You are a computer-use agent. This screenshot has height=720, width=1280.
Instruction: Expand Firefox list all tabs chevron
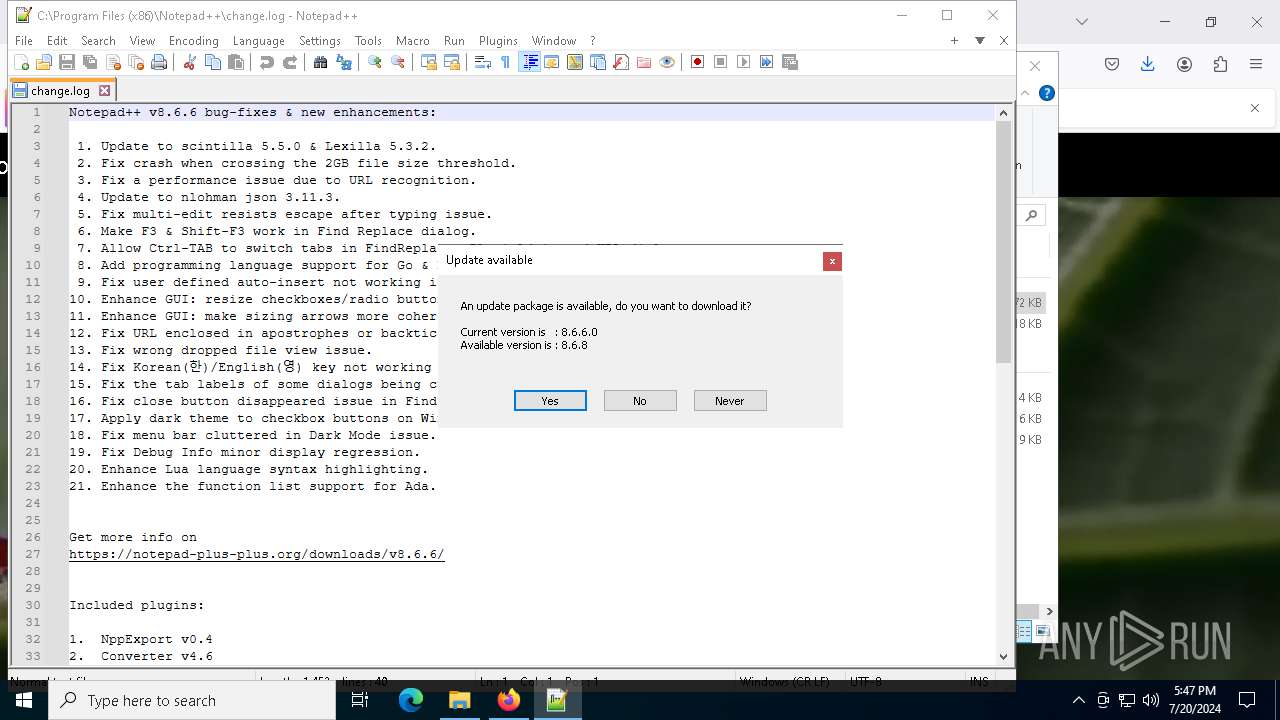(x=1082, y=21)
